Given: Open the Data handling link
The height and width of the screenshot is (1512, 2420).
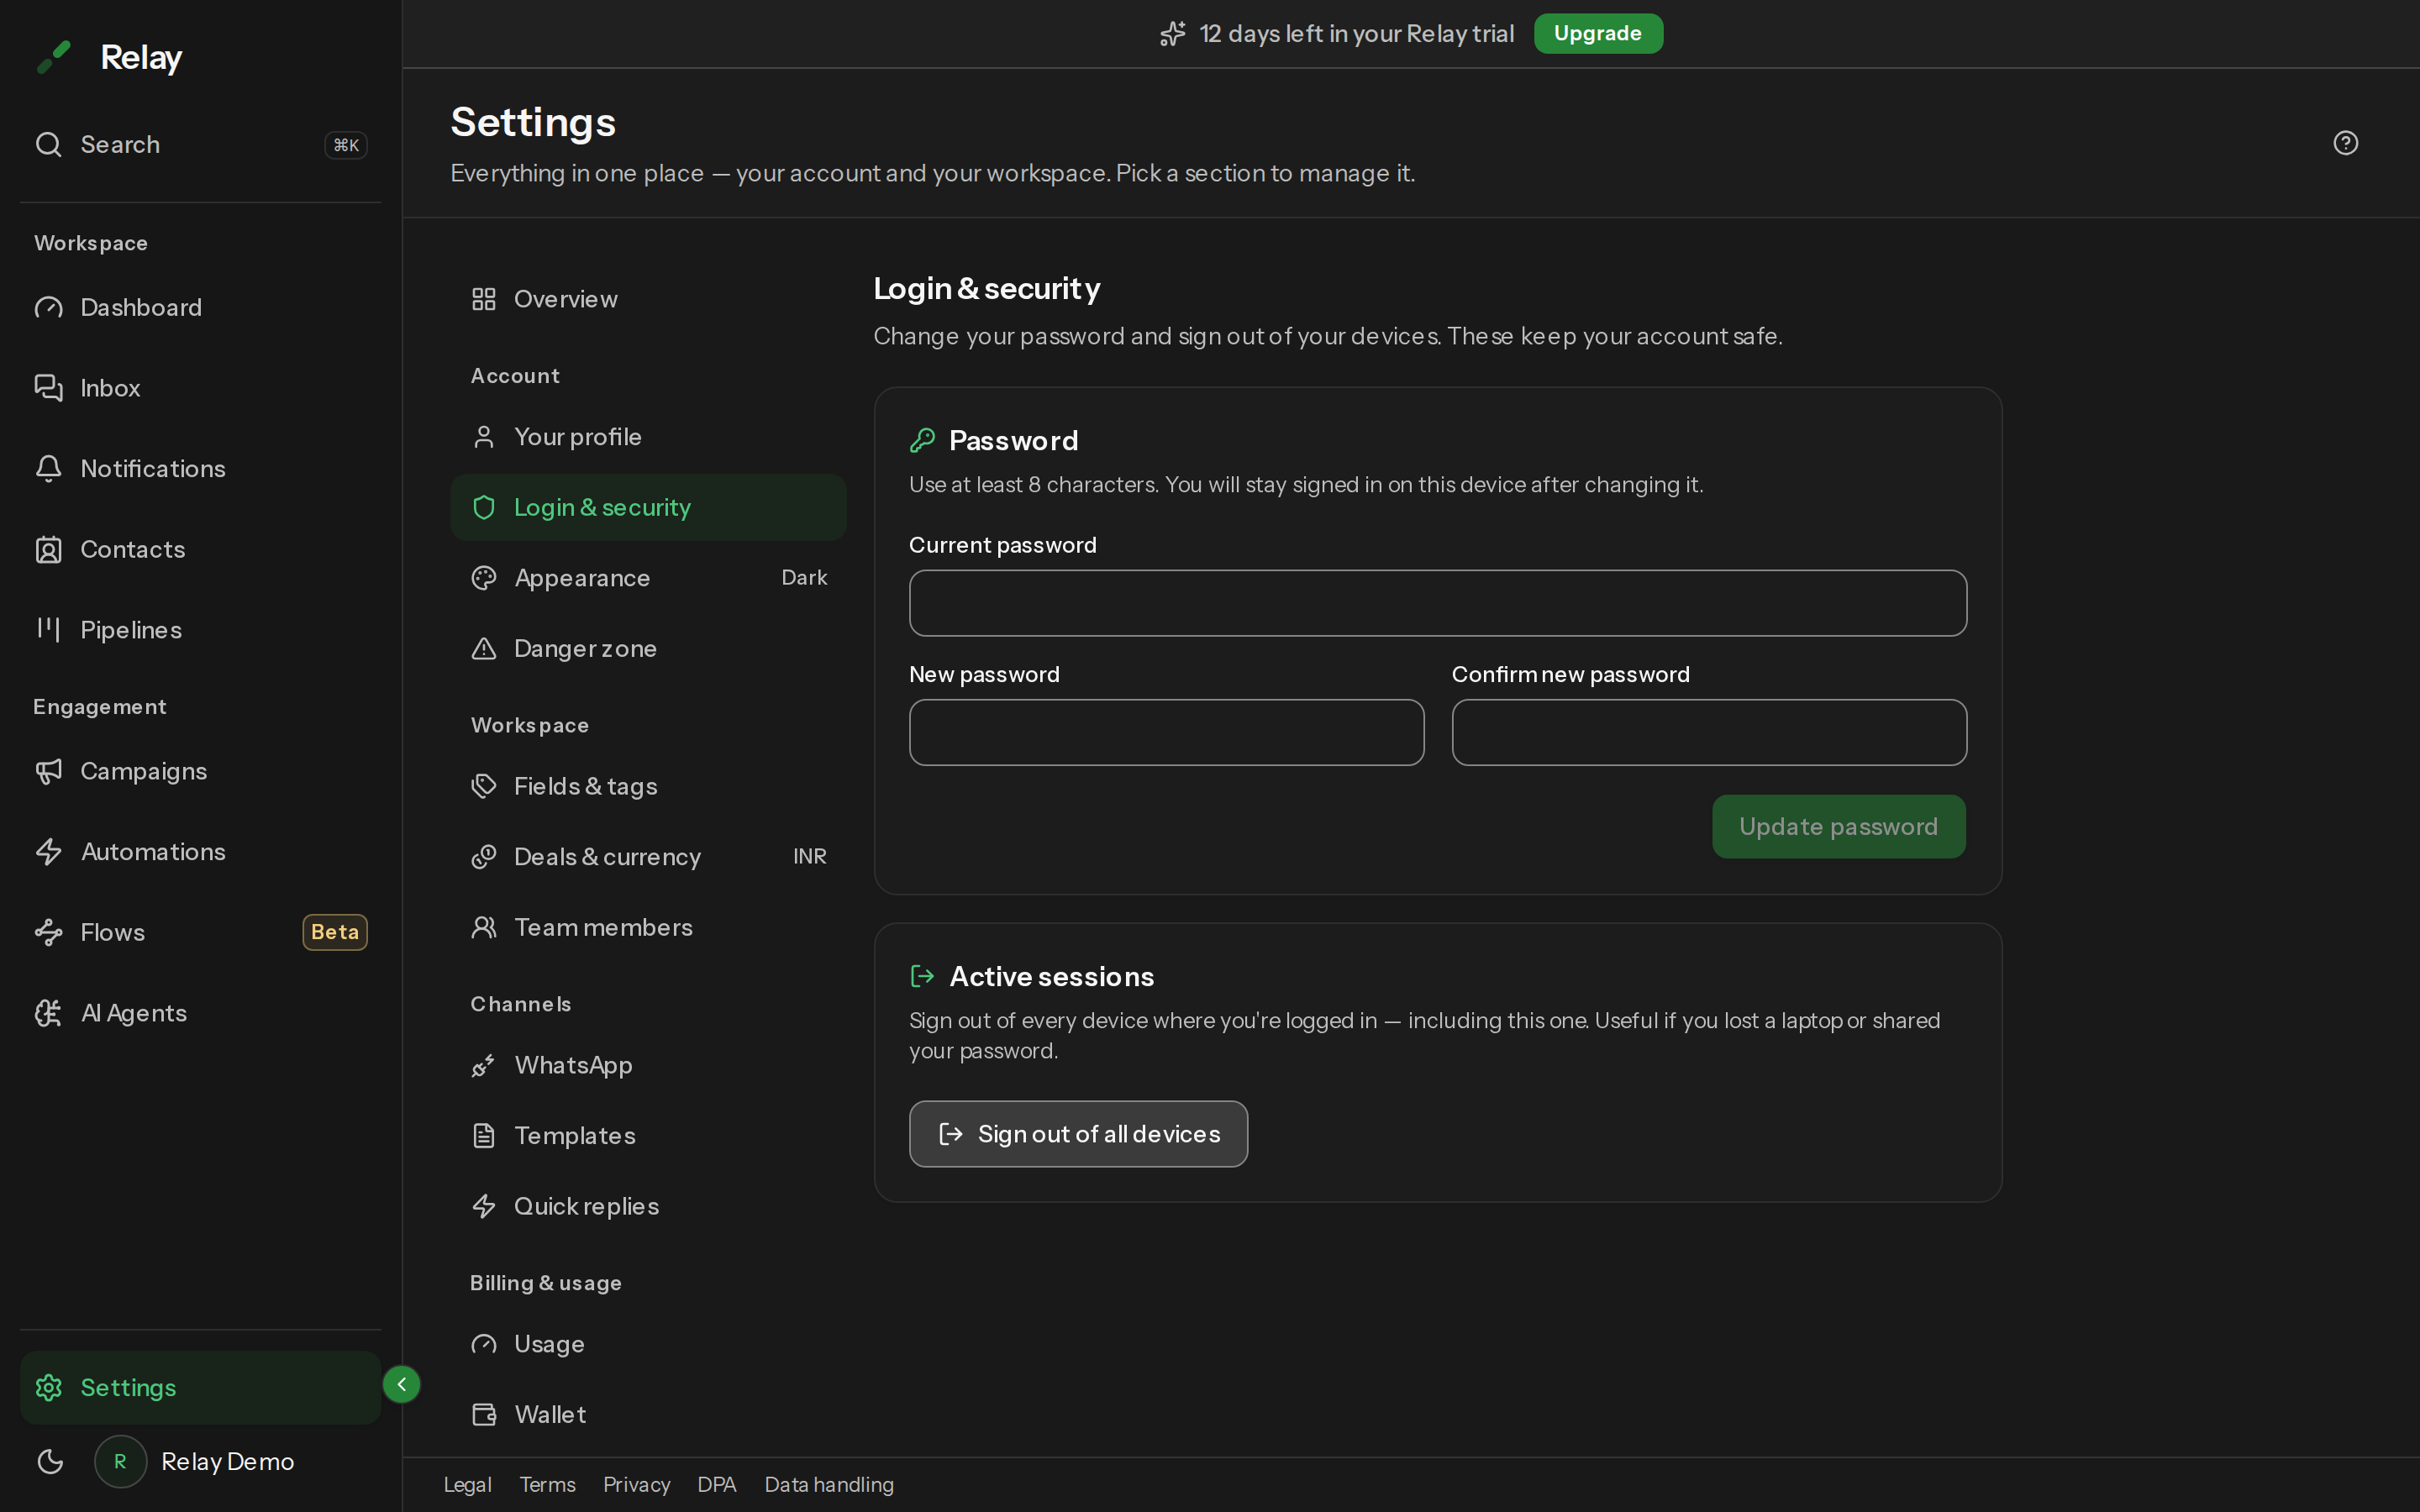Looking at the screenshot, I should tap(829, 1484).
